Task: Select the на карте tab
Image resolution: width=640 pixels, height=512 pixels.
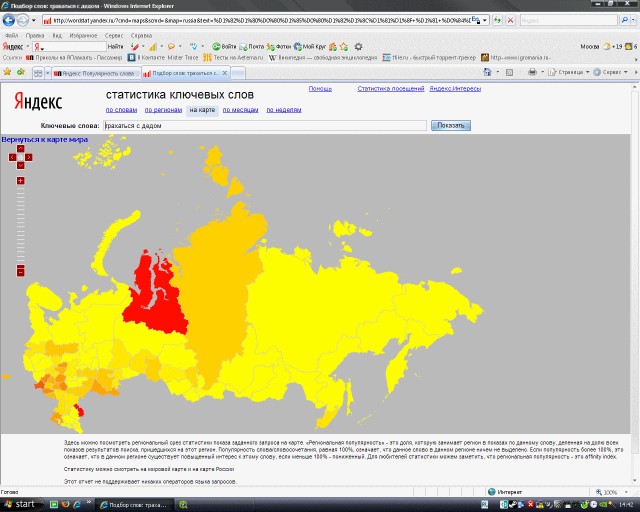Action: [x=202, y=110]
